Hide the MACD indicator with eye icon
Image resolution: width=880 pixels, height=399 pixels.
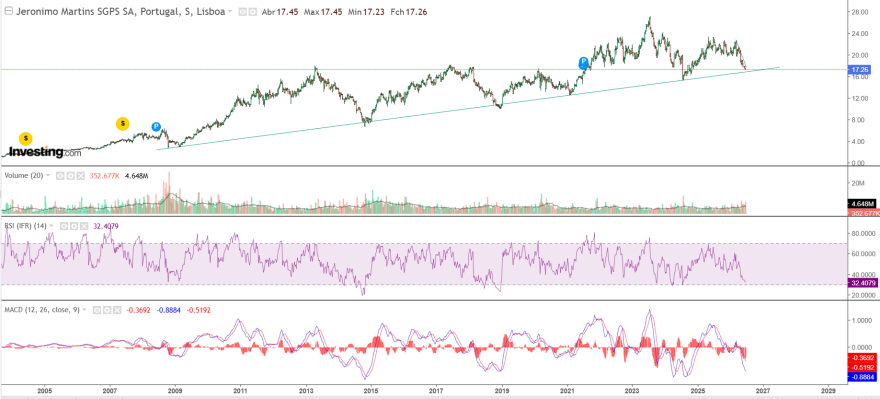click(97, 309)
